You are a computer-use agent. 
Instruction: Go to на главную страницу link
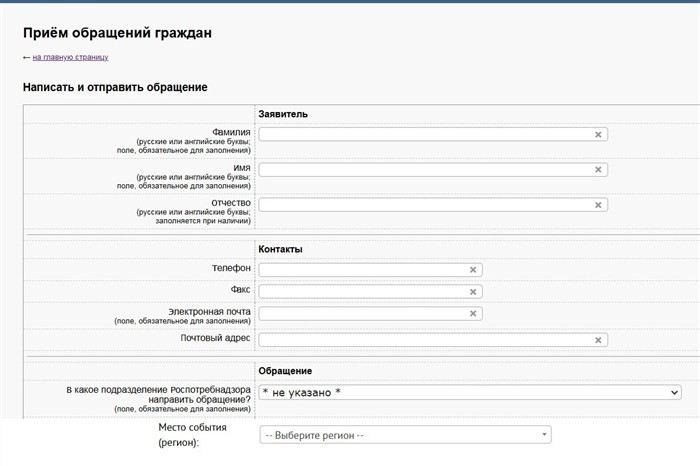(71, 57)
